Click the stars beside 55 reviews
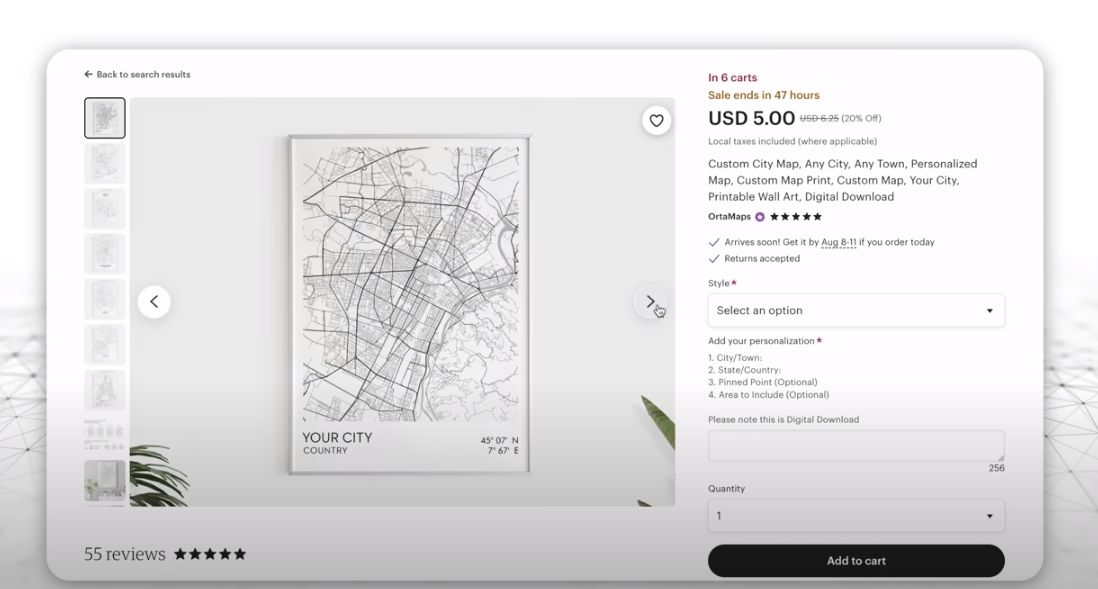Viewport: 1098px width, 589px height. tap(210, 554)
